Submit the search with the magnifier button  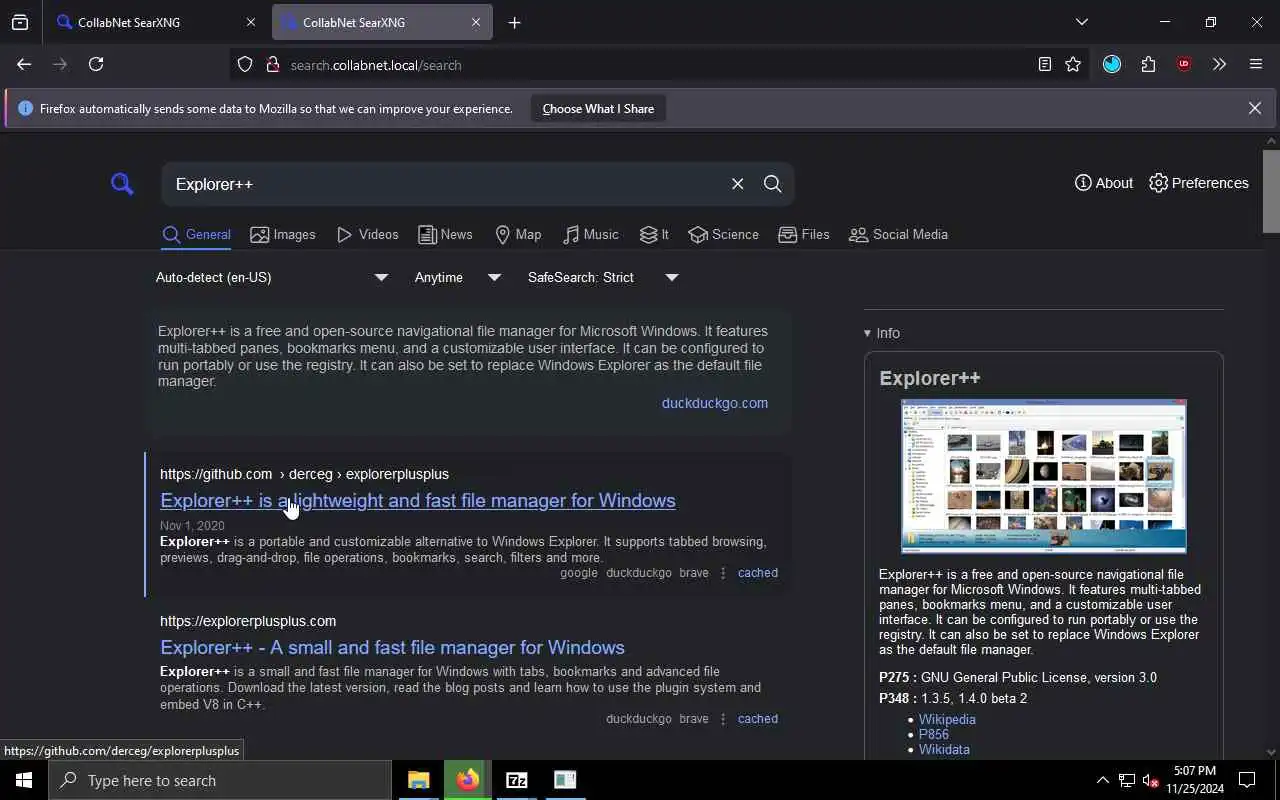coord(772,184)
